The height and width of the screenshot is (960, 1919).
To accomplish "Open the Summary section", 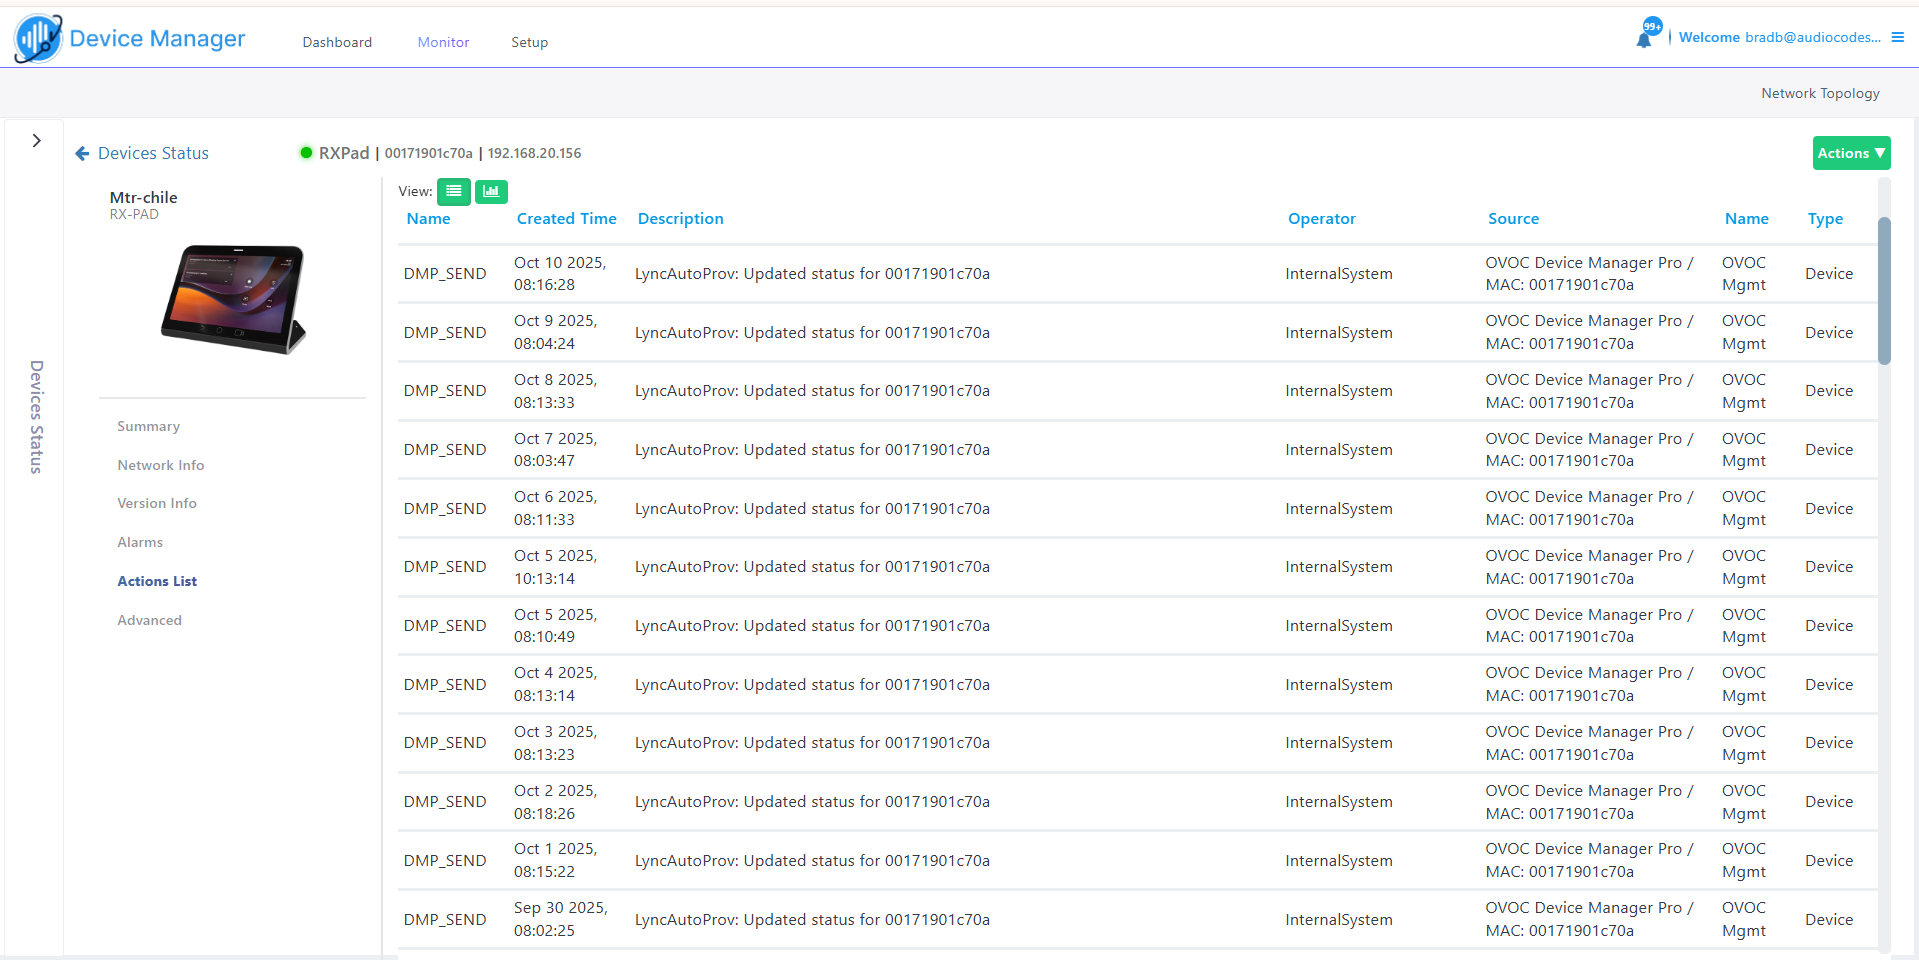I will point(148,426).
